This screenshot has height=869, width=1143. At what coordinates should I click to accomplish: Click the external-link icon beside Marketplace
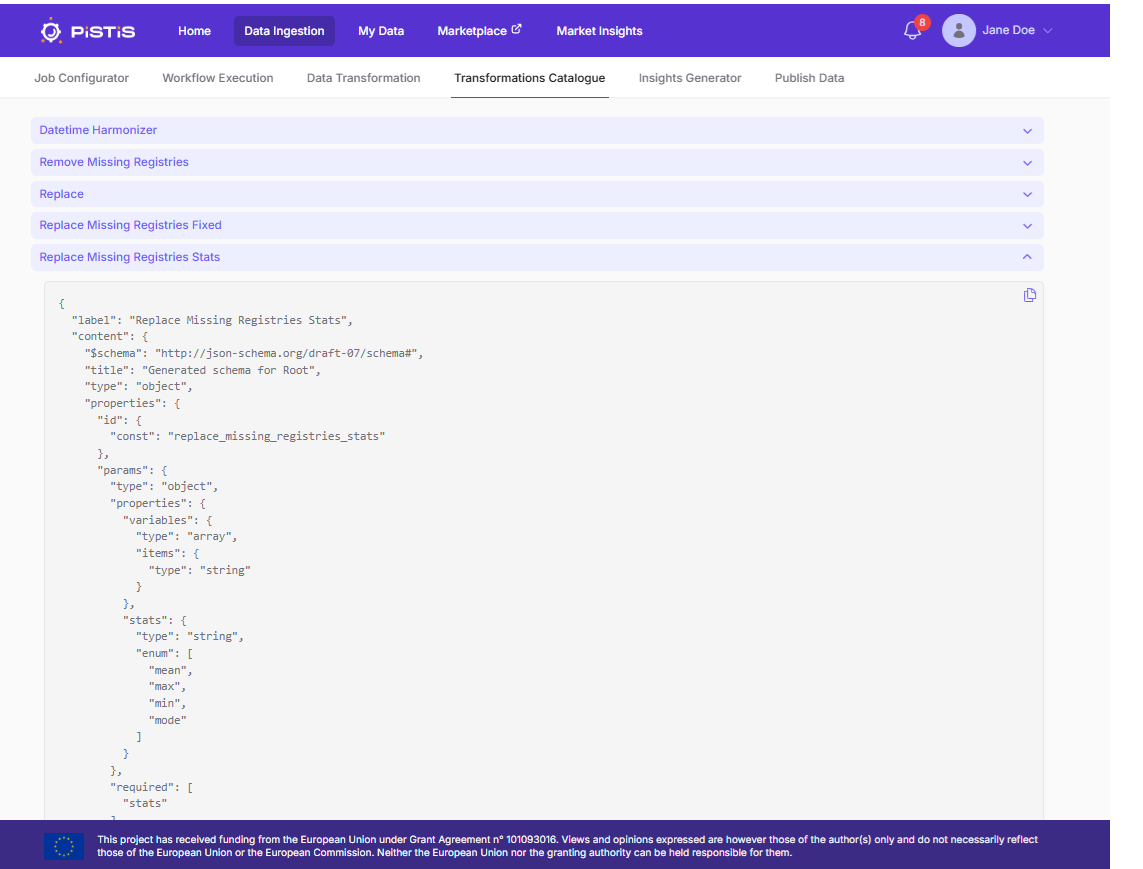click(516, 29)
